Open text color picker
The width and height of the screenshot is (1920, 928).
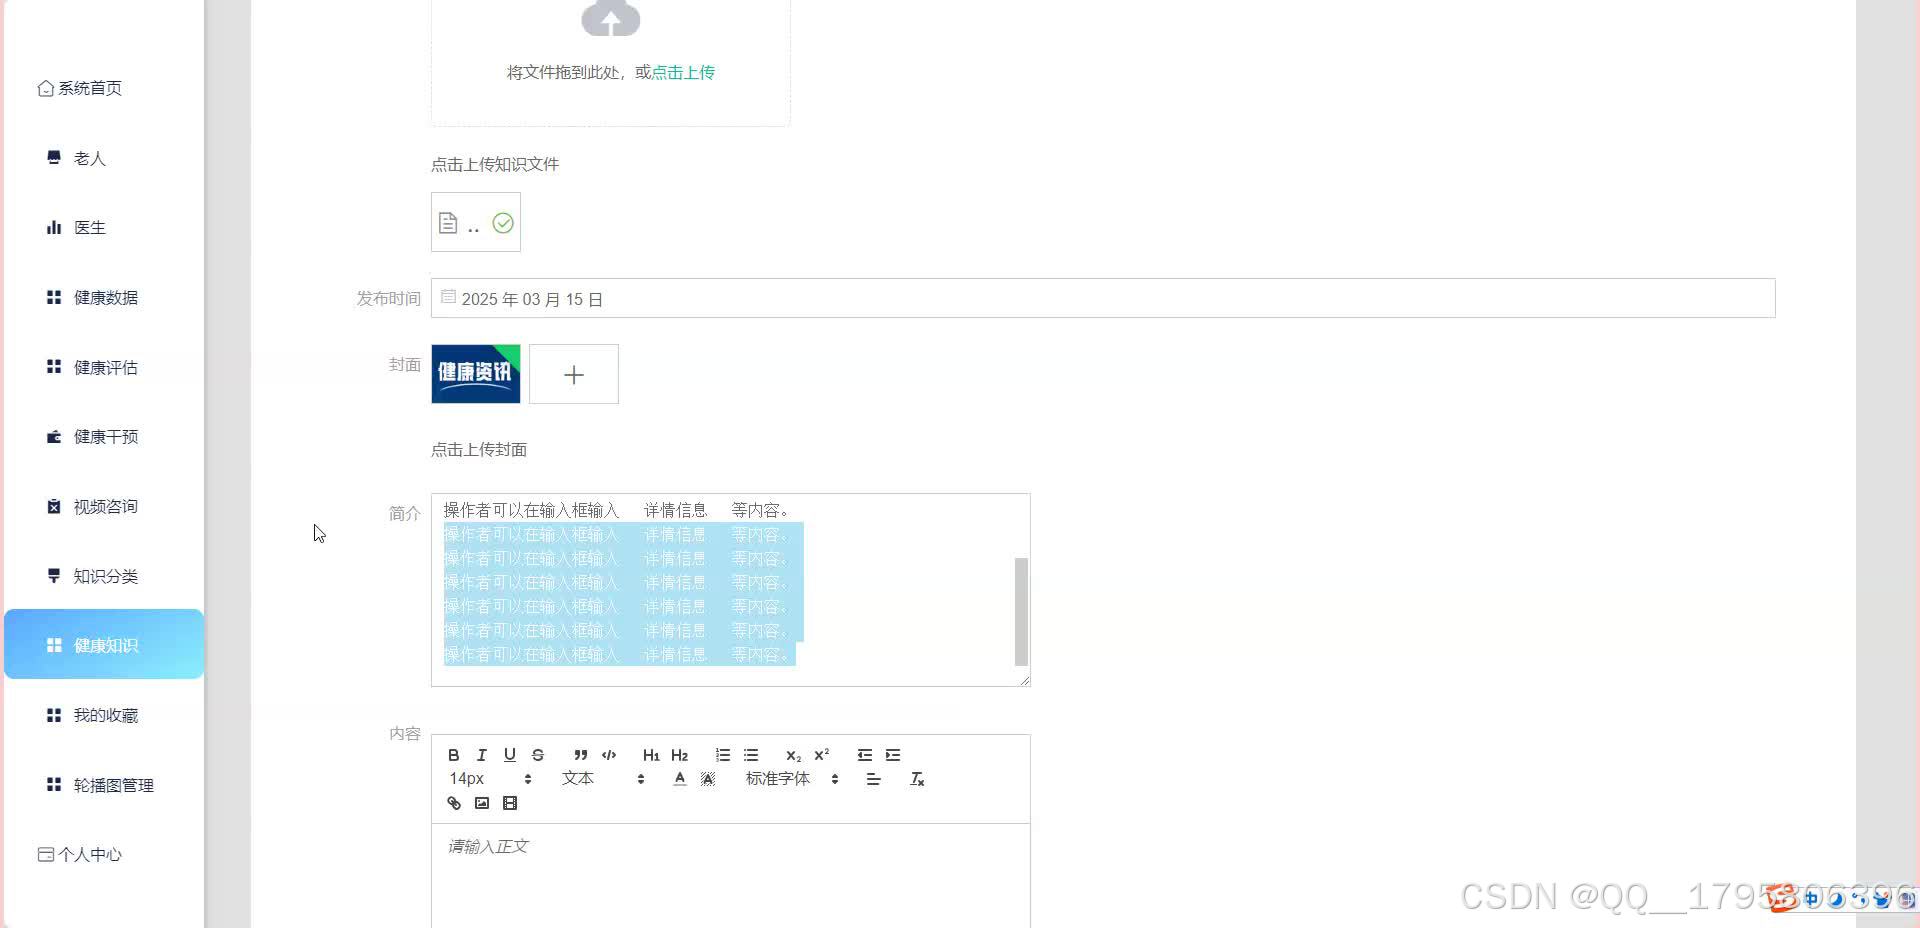pos(680,779)
